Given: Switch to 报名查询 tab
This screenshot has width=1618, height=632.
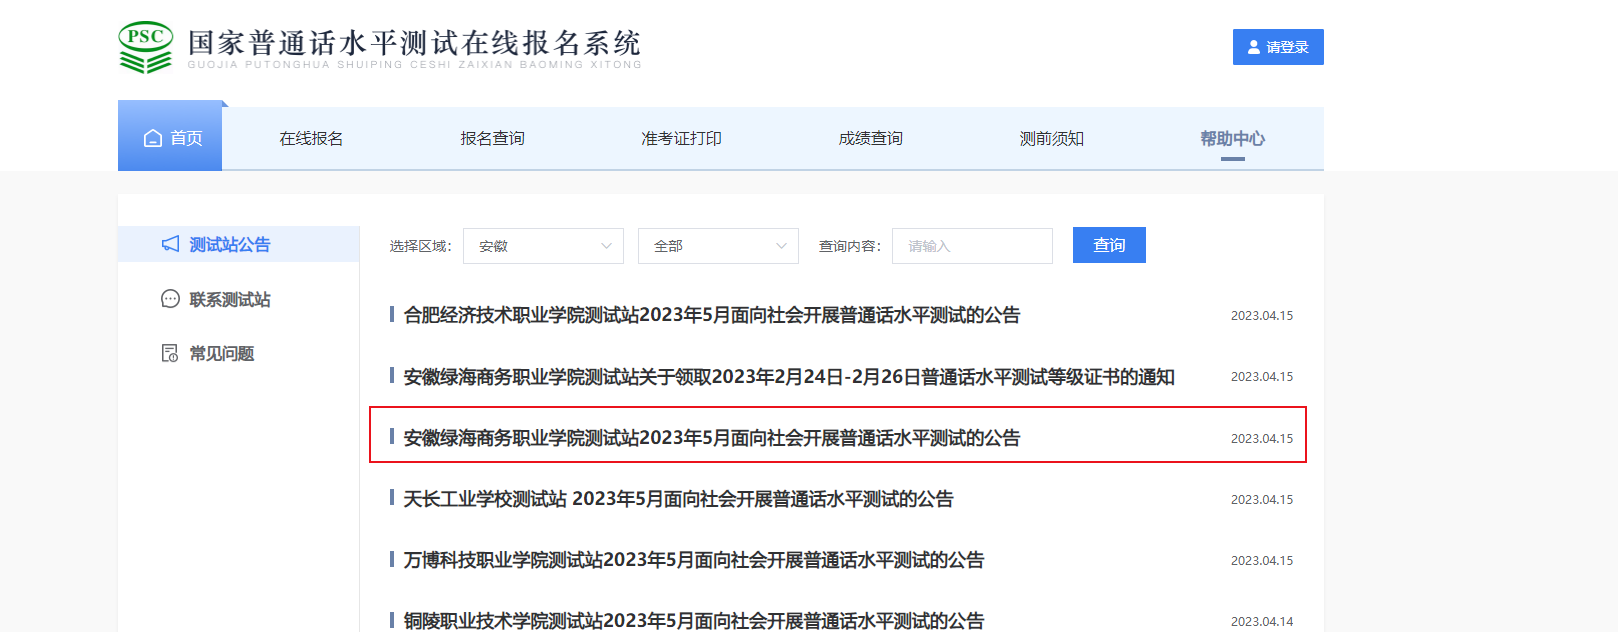Looking at the screenshot, I should (492, 139).
